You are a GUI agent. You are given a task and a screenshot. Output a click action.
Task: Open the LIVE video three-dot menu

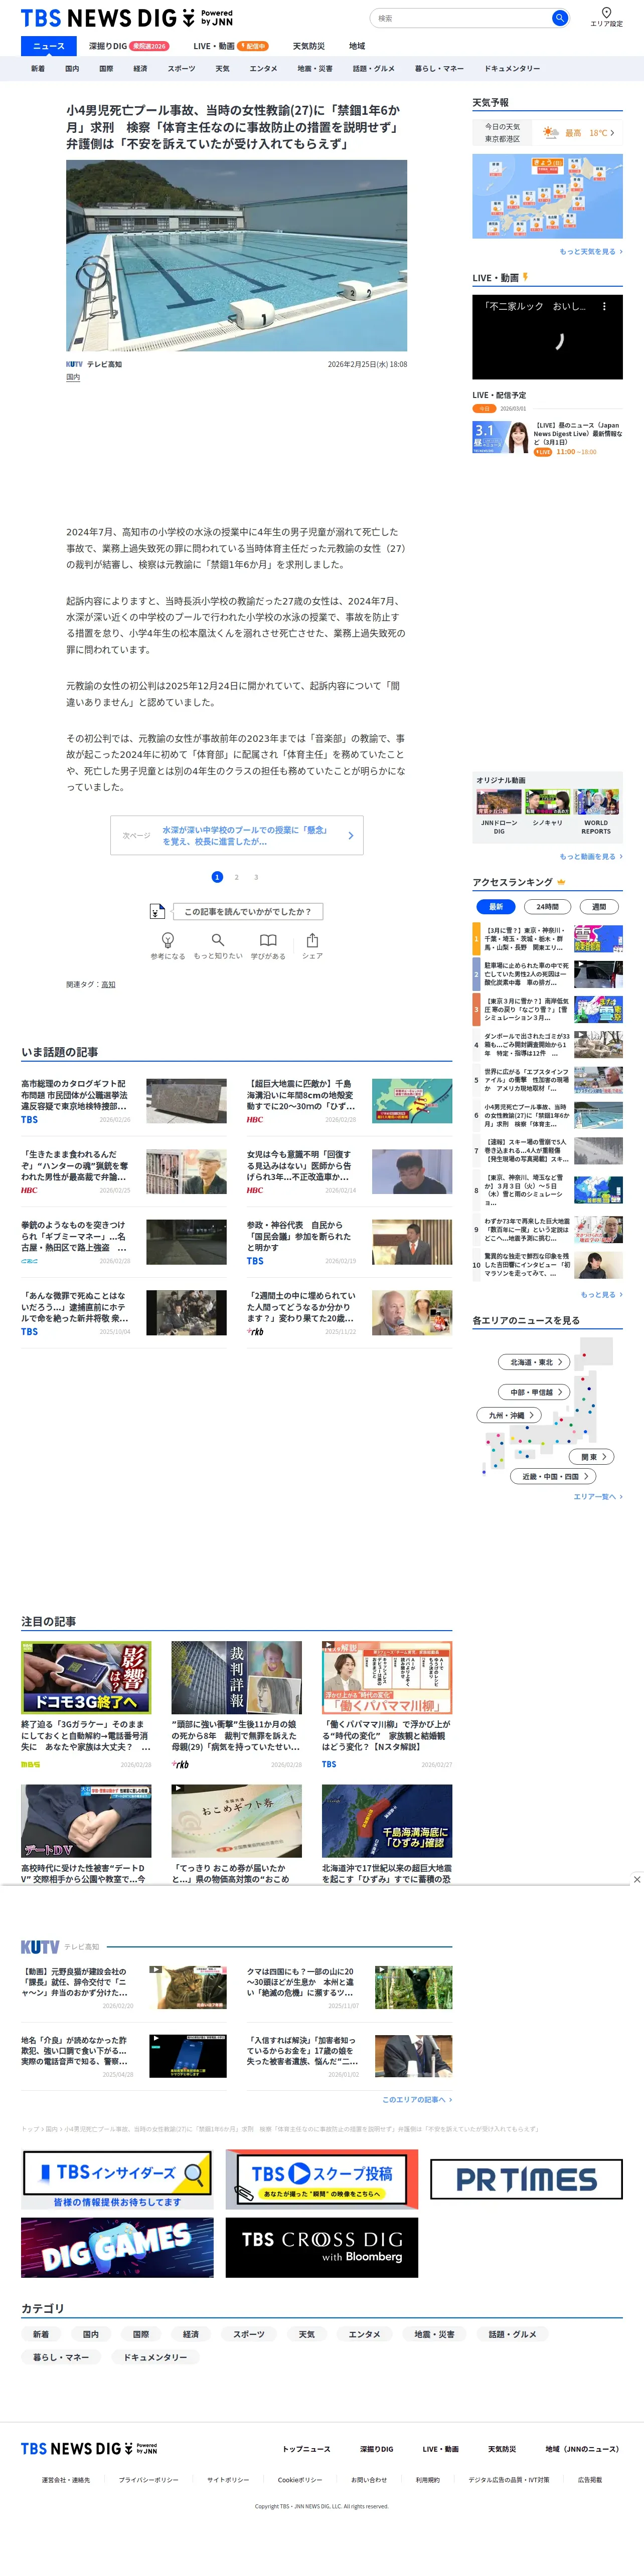(604, 307)
